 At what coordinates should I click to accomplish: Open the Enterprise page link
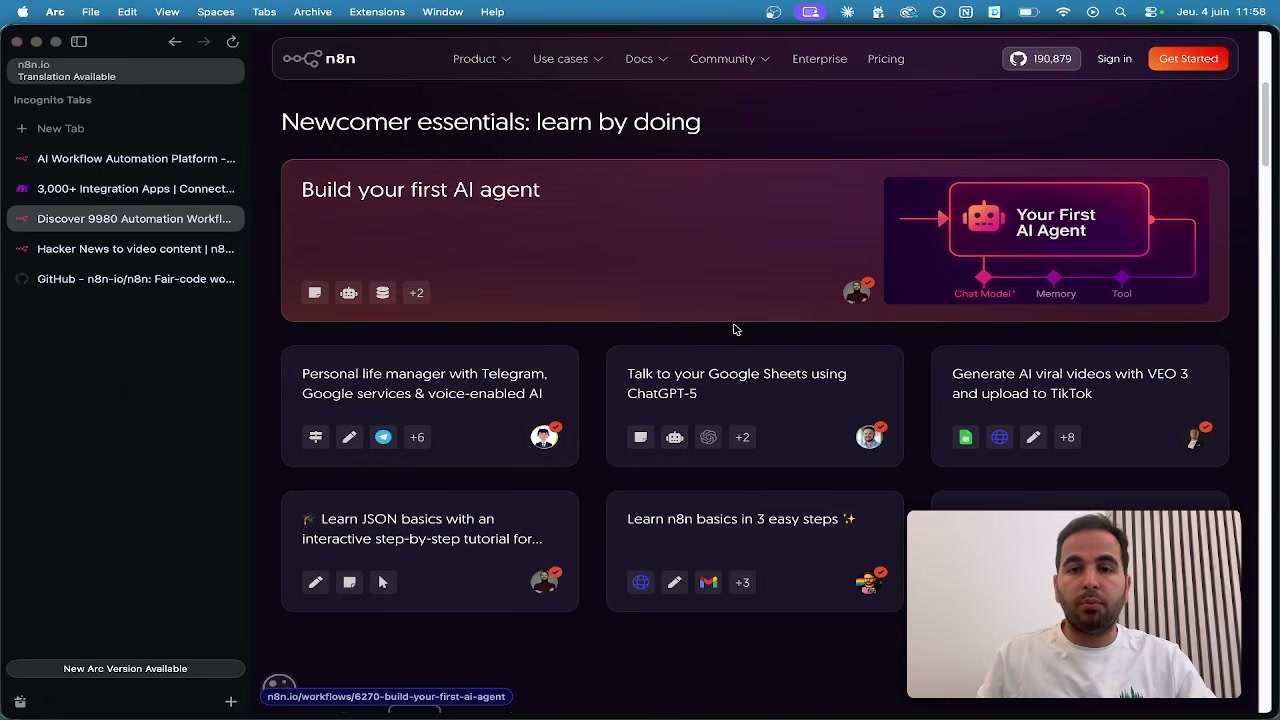(x=819, y=59)
